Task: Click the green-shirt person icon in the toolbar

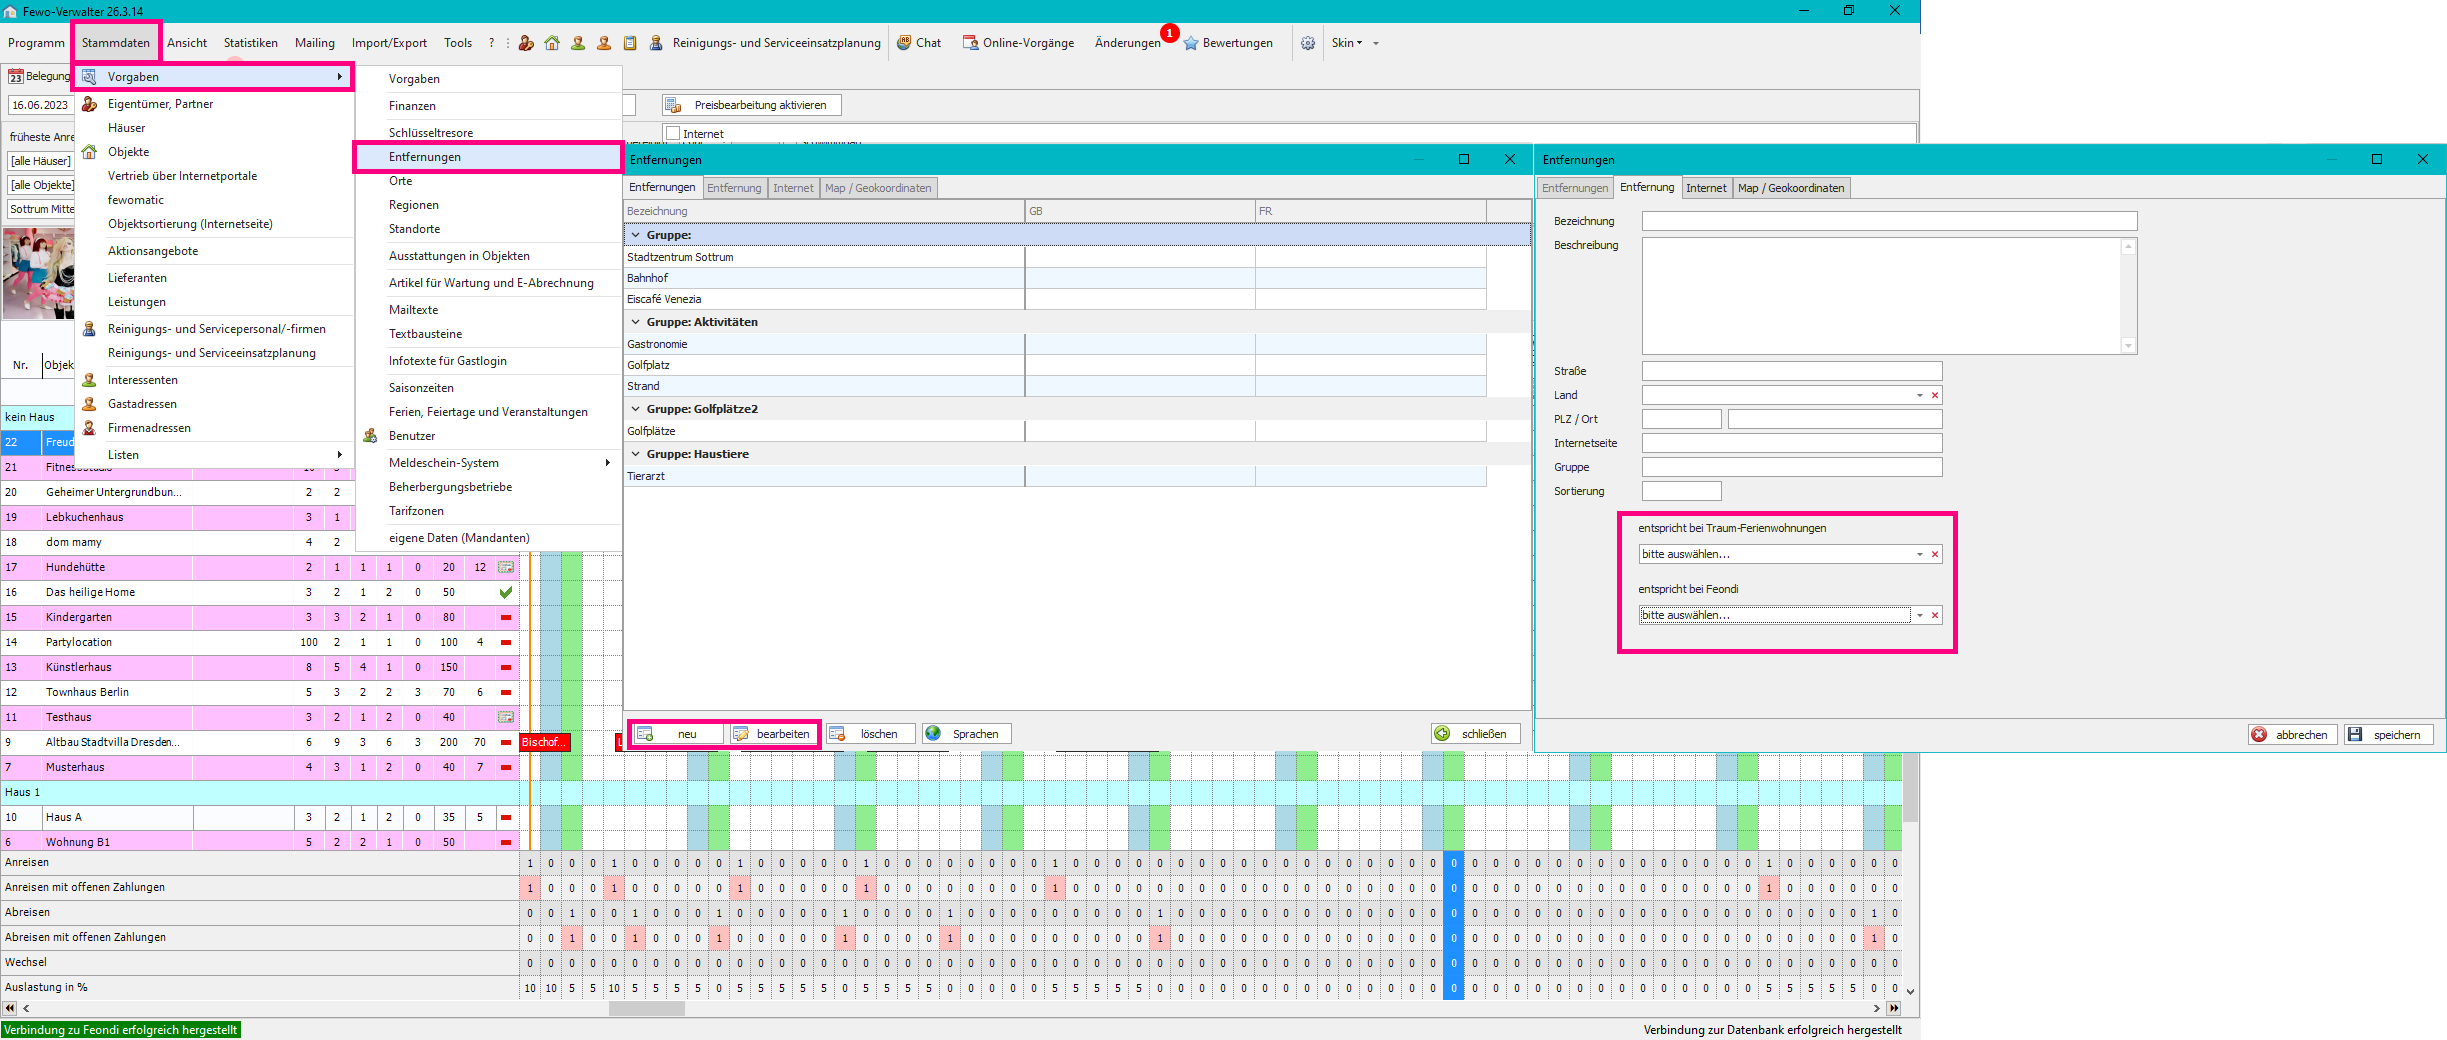Action: pos(578,43)
